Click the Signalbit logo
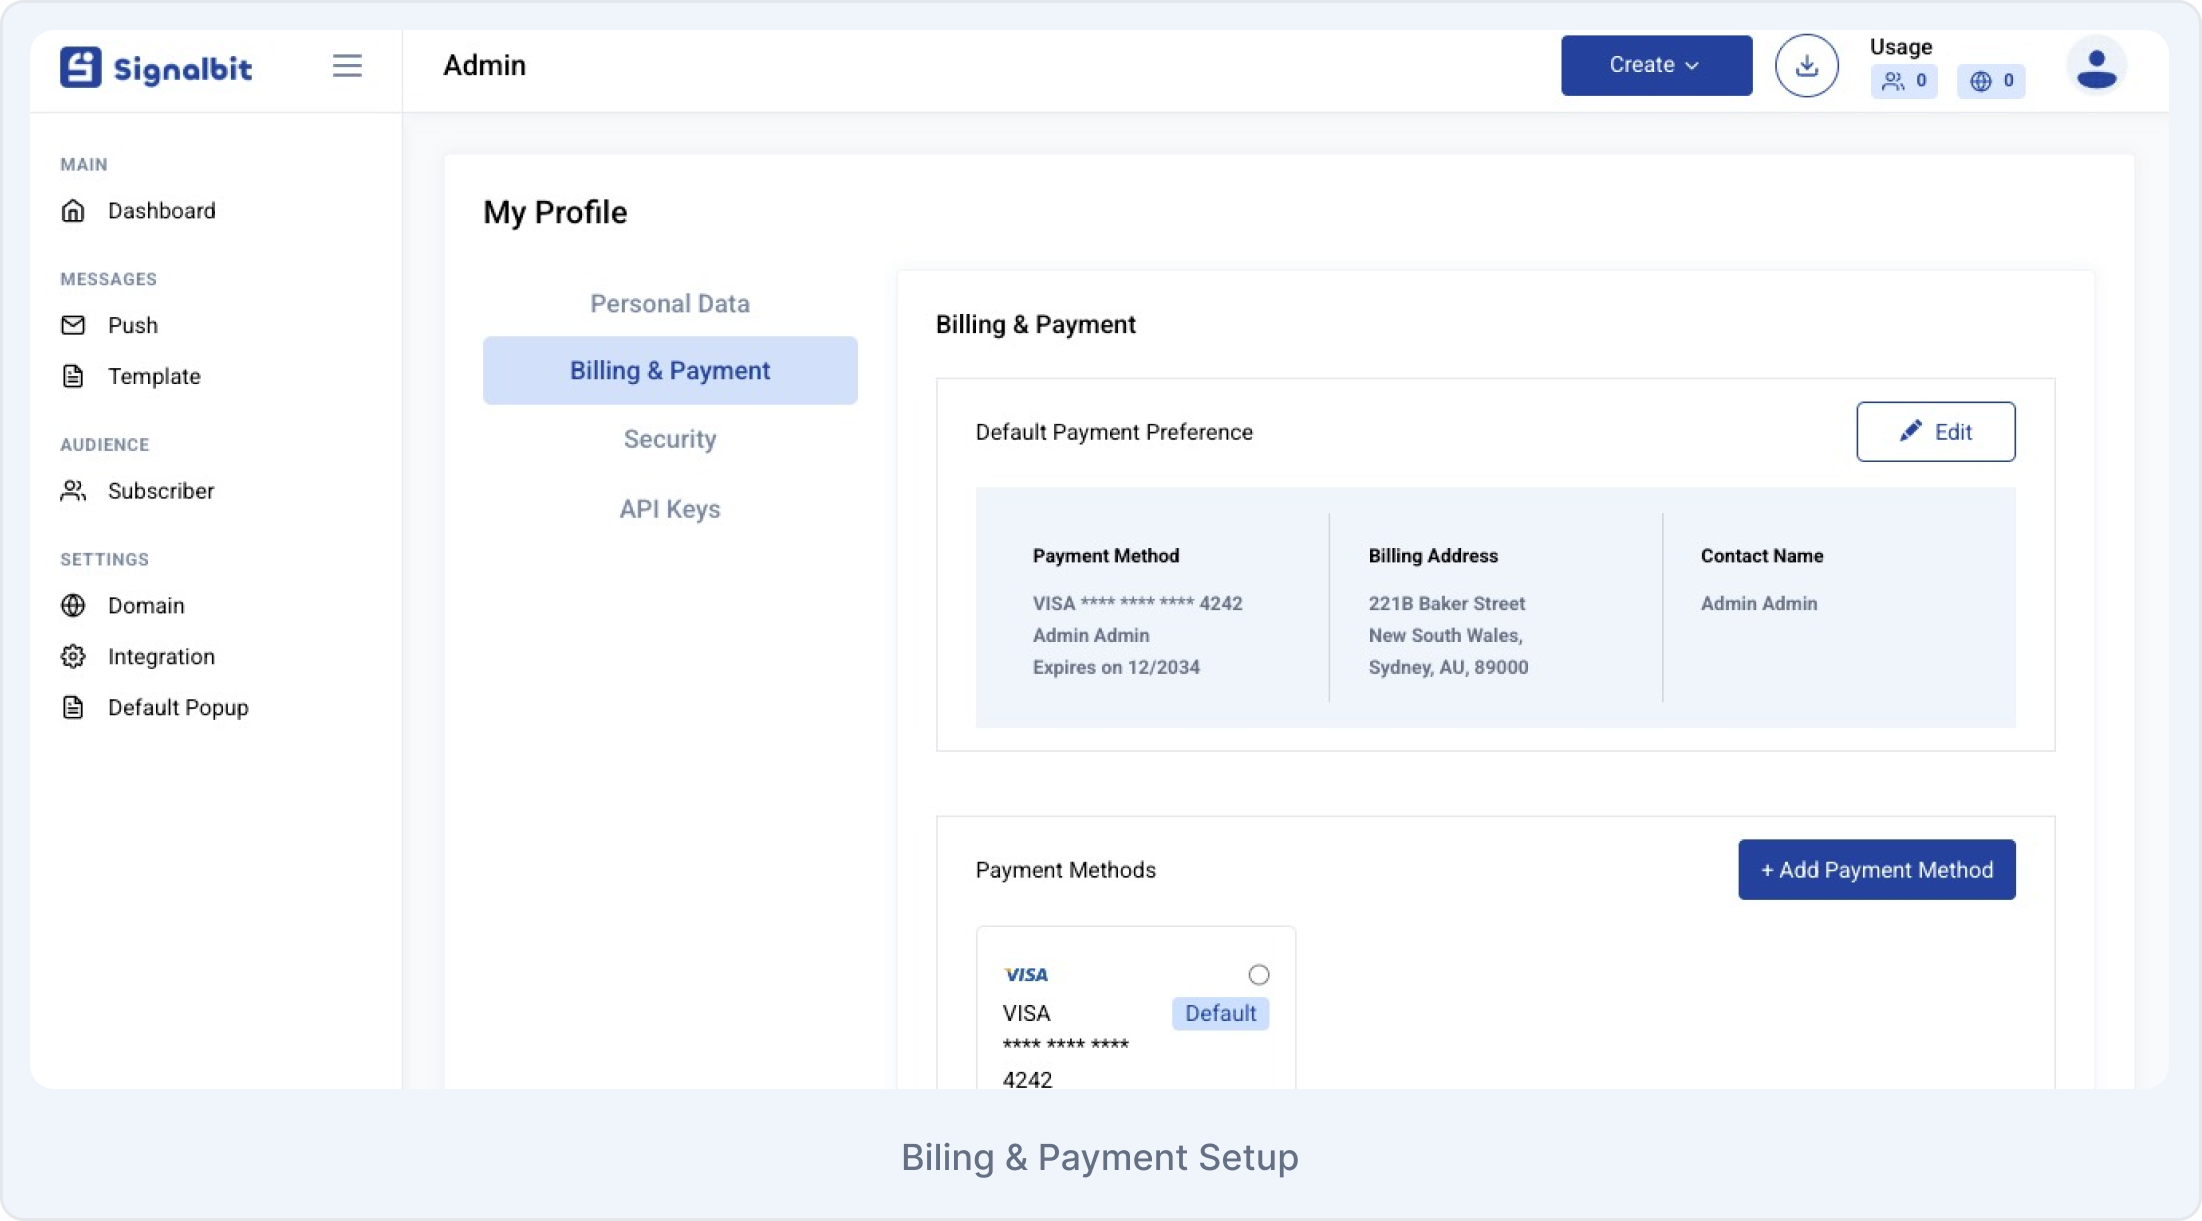Screen dimensions: 2202x1221 coord(157,66)
